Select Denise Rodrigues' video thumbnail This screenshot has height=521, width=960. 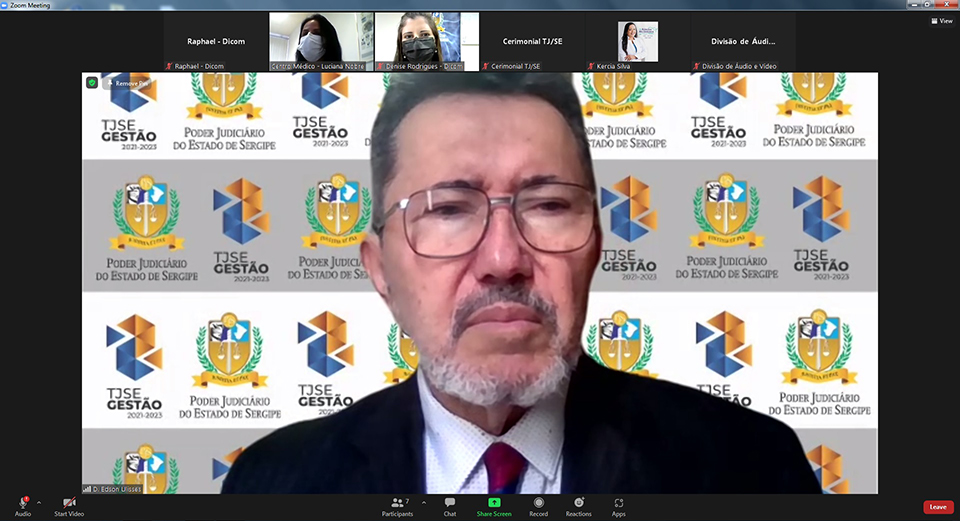click(x=426, y=42)
